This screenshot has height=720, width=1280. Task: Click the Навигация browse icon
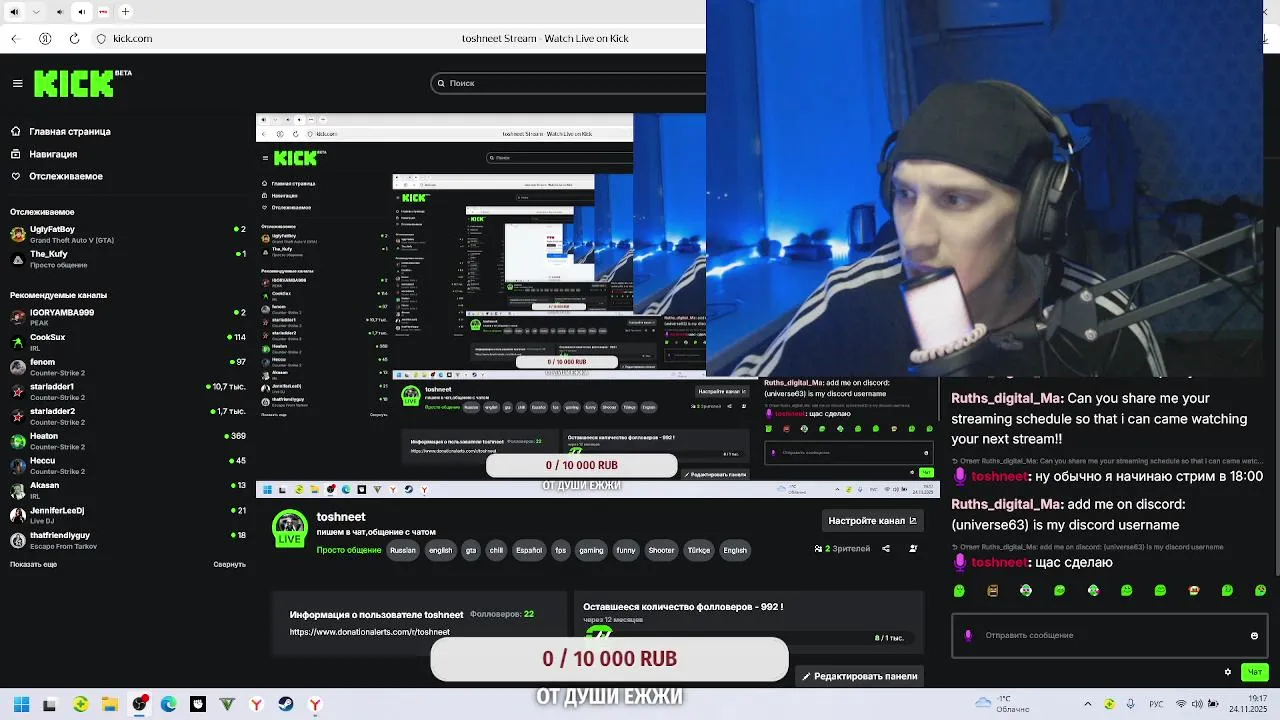[x=16, y=154]
